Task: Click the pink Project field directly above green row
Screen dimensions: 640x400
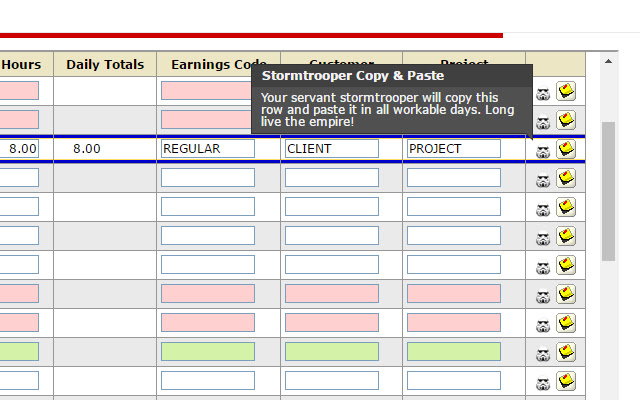Action: click(454, 322)
